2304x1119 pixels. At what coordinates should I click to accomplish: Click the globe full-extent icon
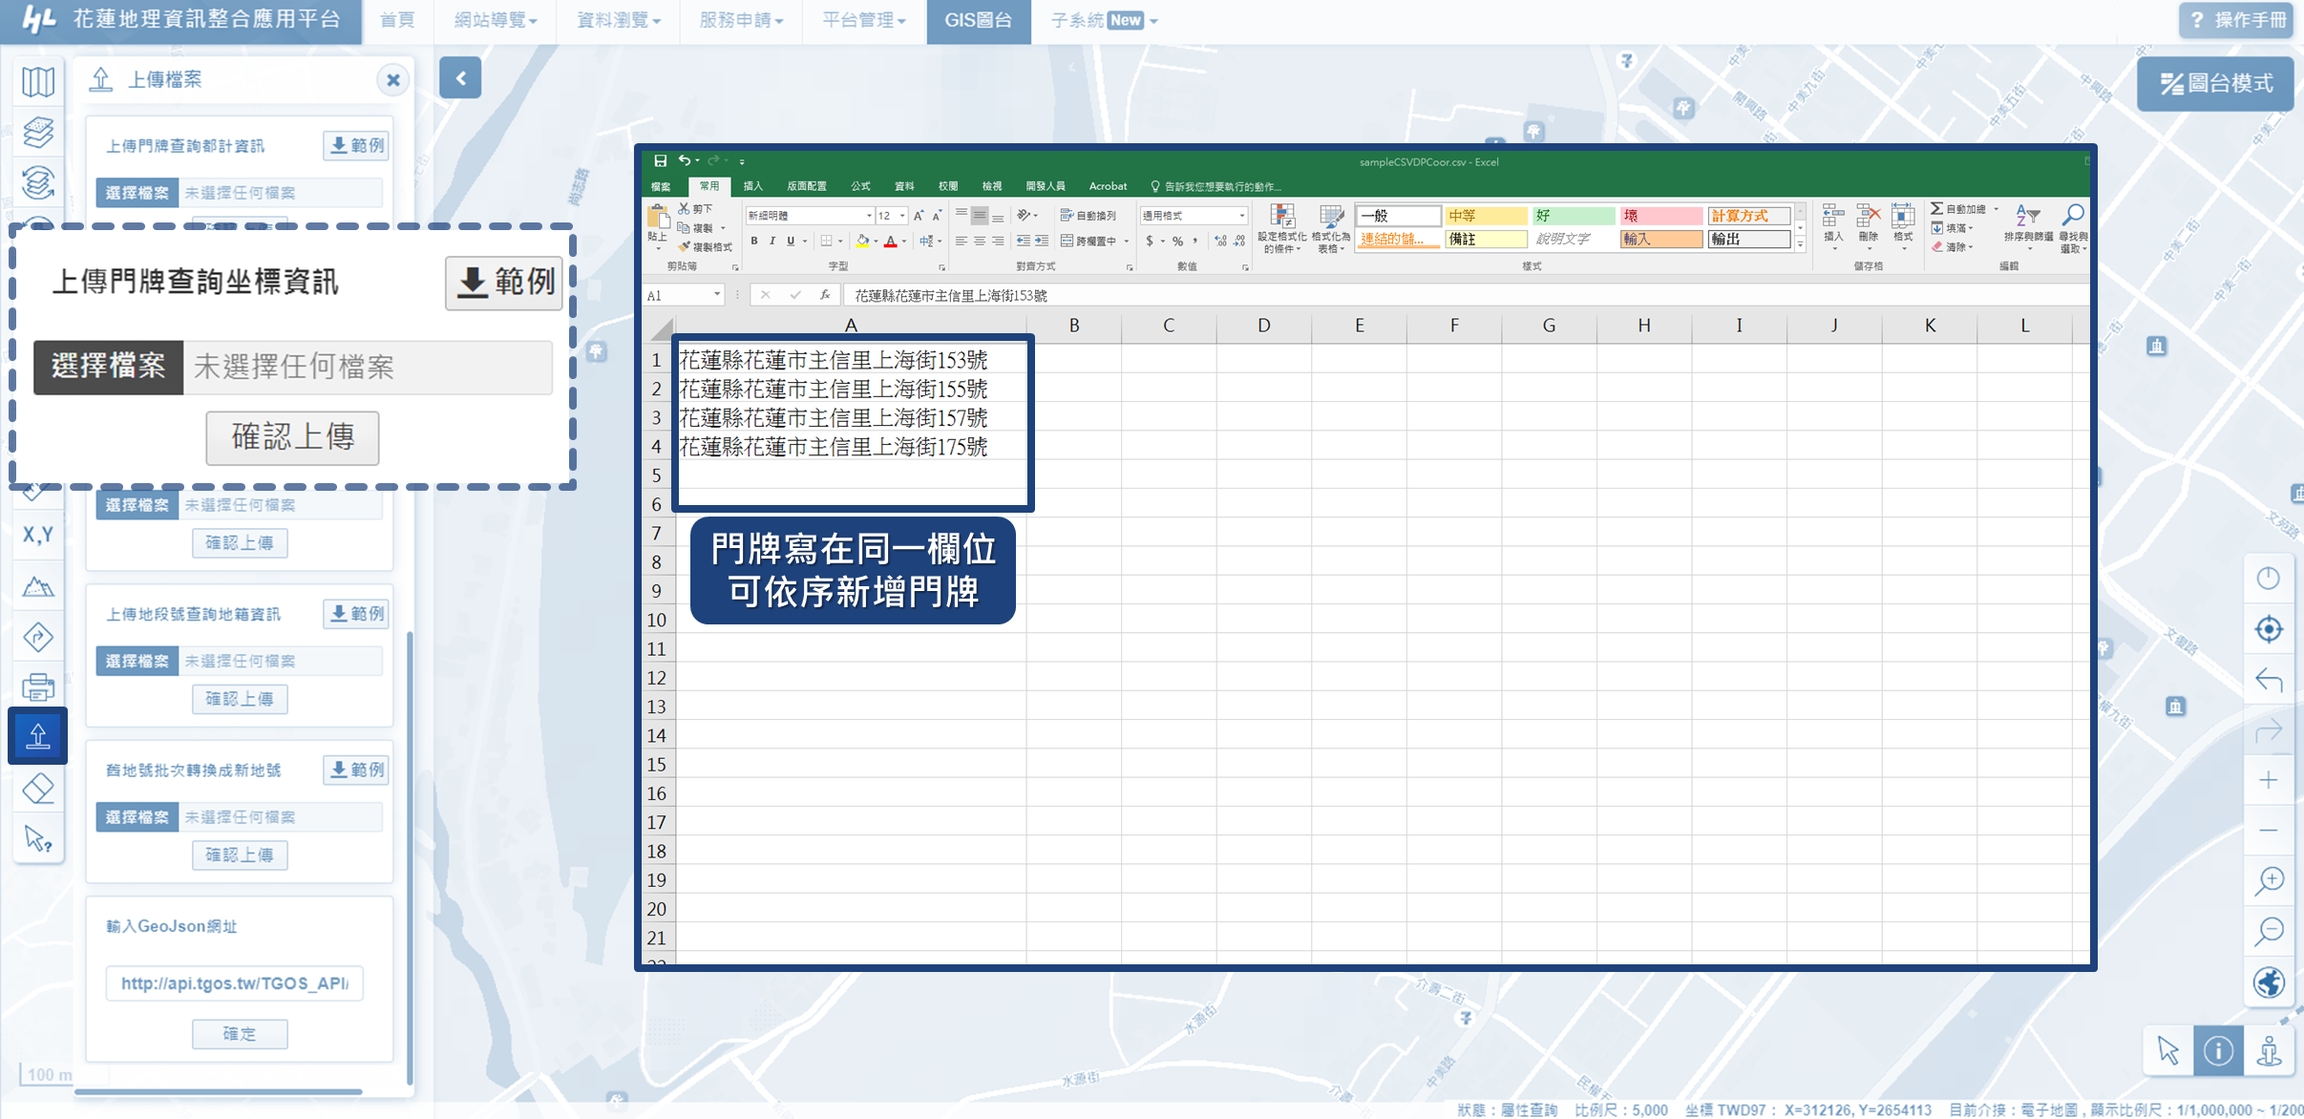click(x=2268, y=982)
